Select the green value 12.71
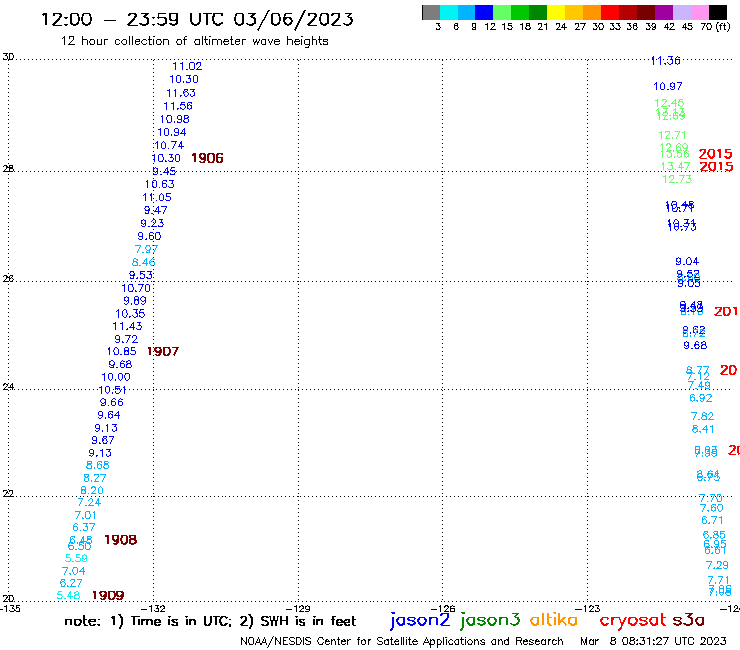 click(673, 135)
